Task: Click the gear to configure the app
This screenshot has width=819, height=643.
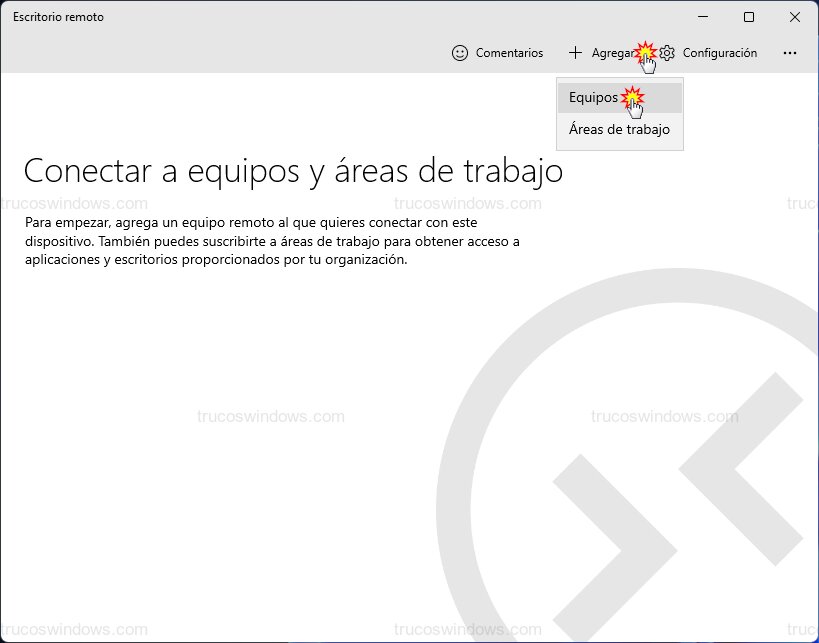Action: click(x=667, y=53)
